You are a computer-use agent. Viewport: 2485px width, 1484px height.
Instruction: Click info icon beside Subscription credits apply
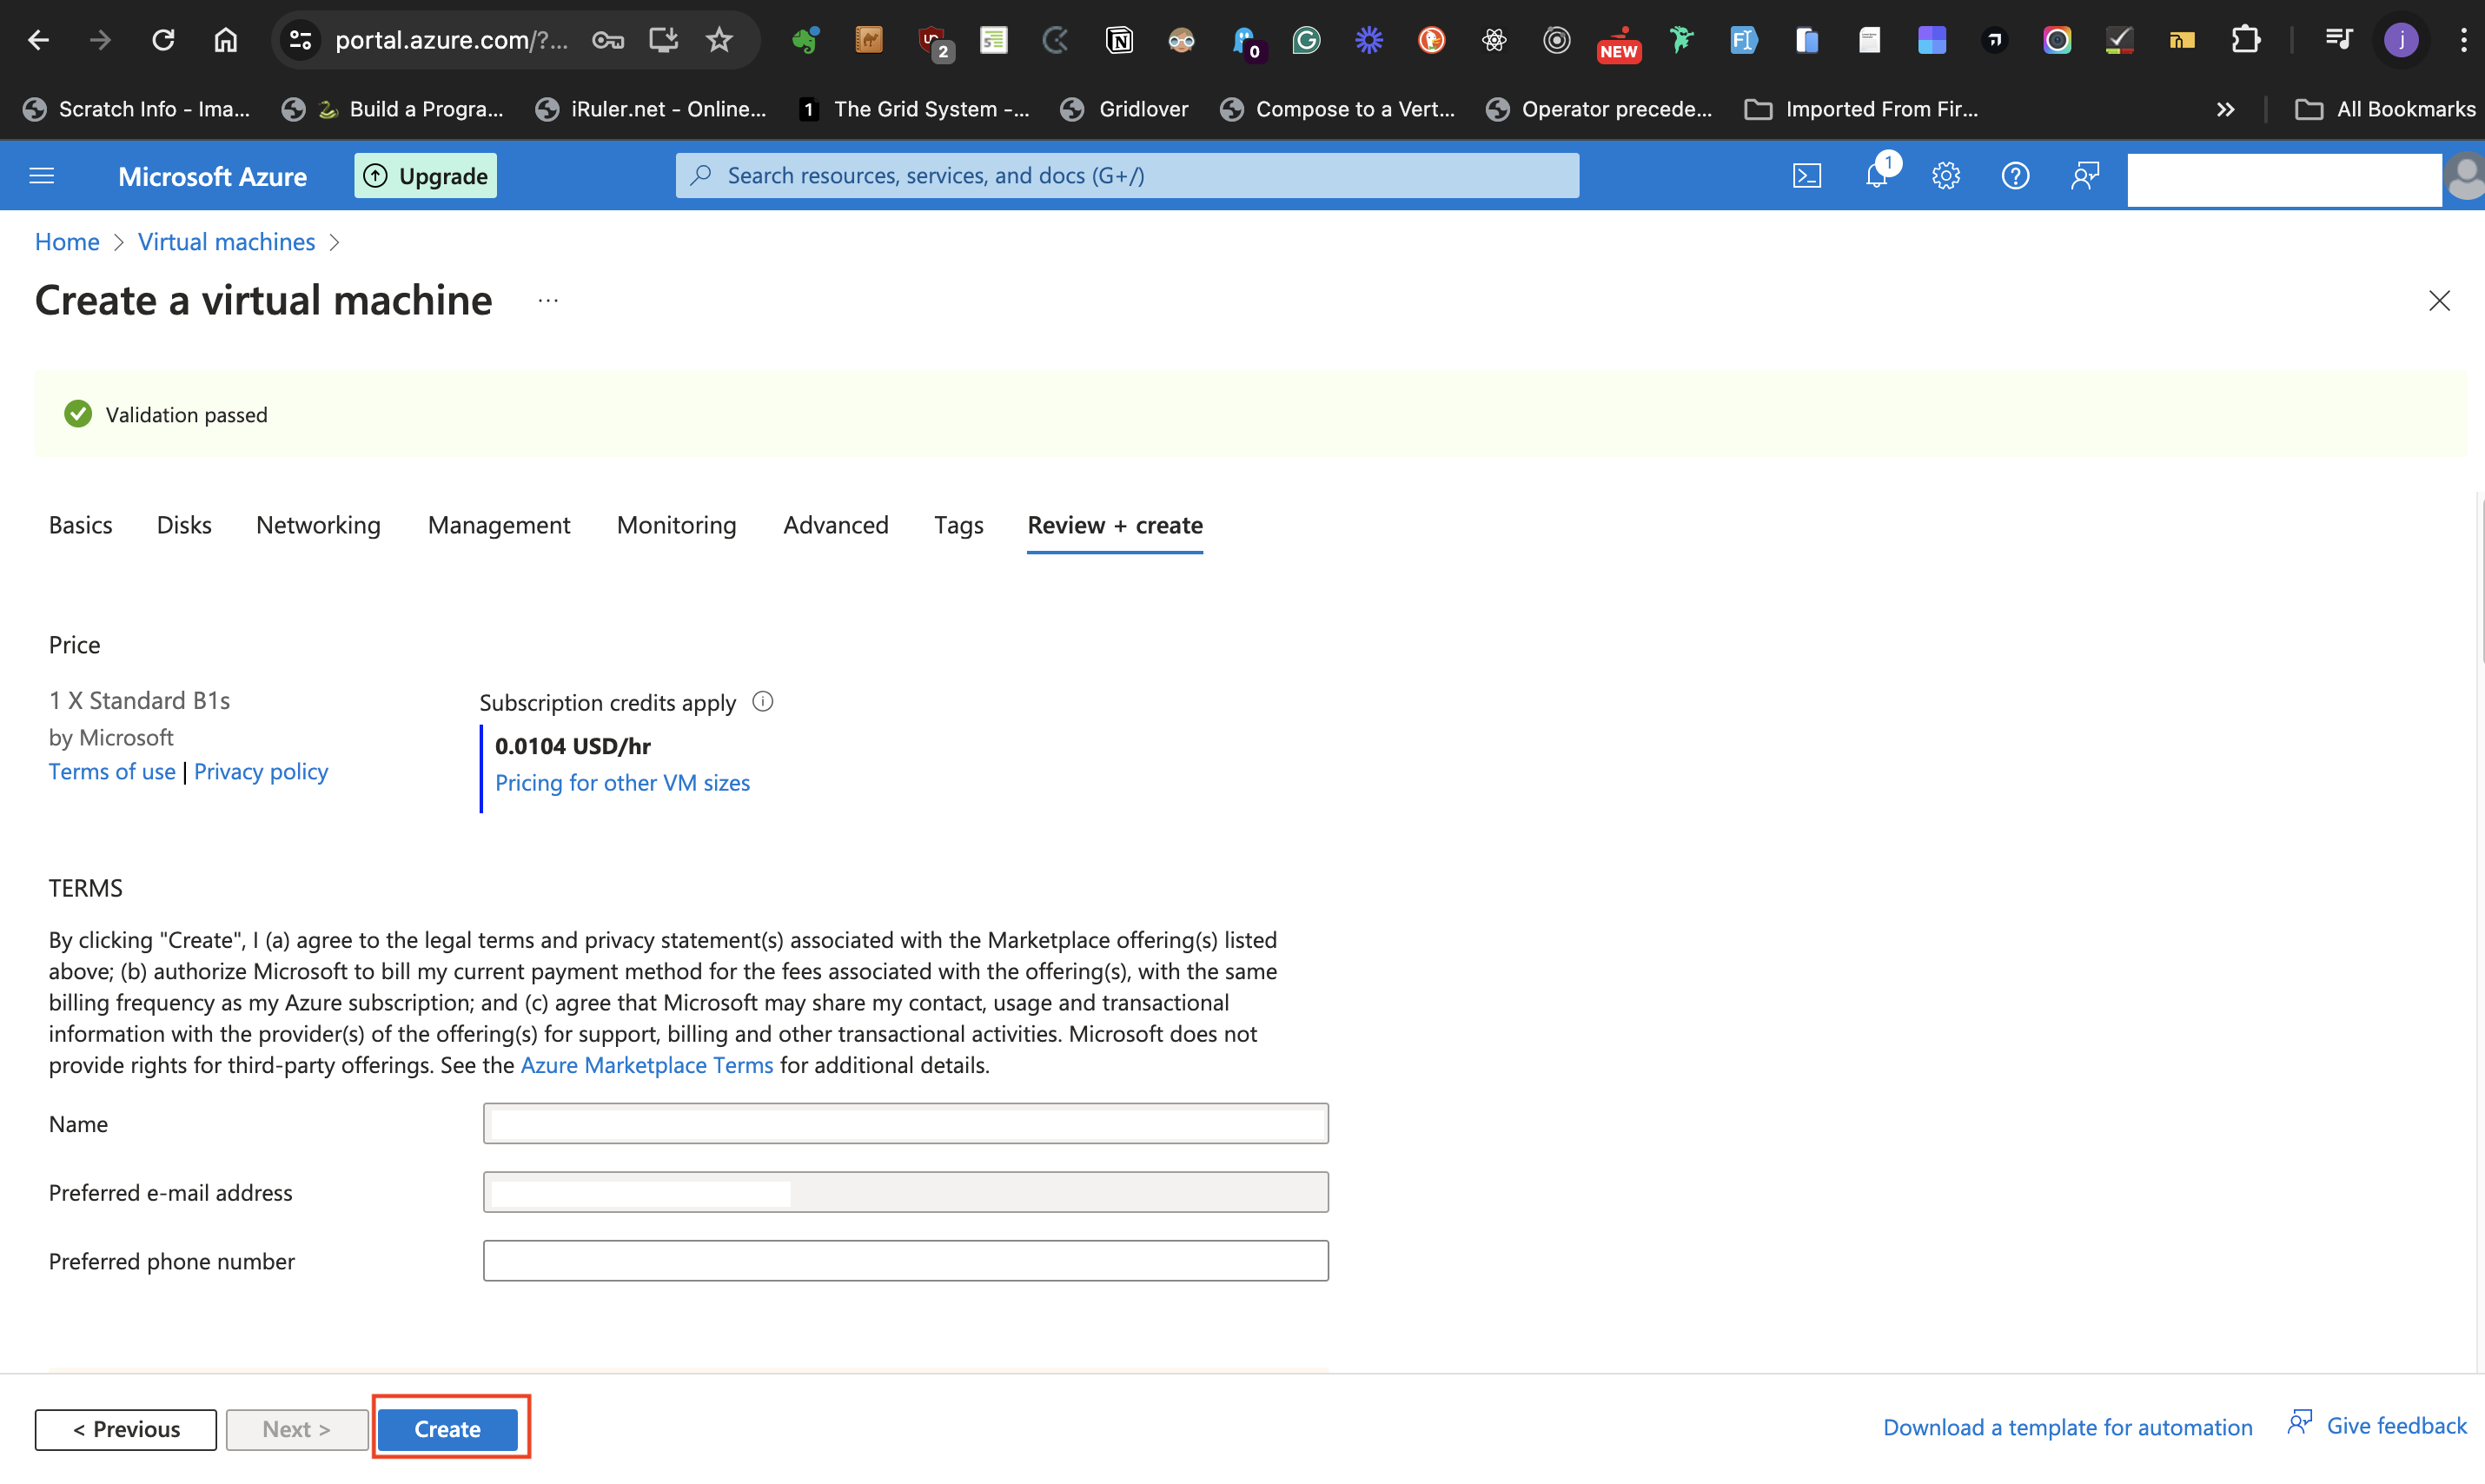(763, 702)
